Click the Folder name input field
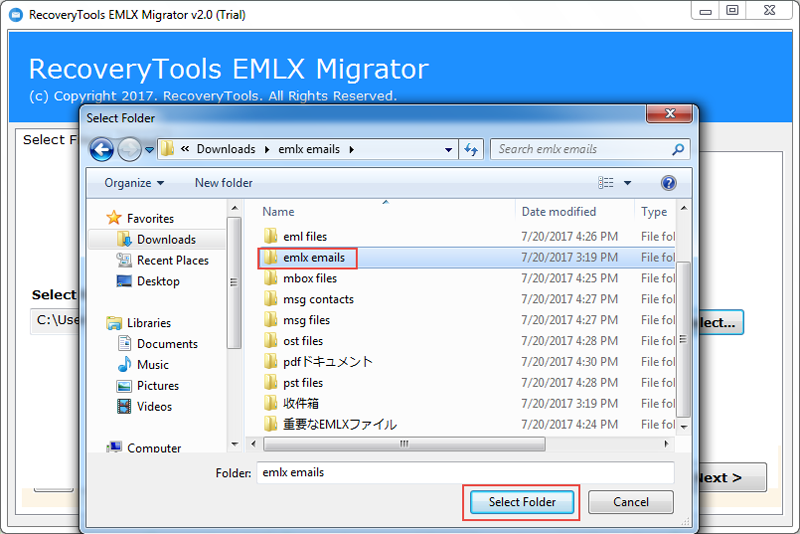 (x=465, y=473)
